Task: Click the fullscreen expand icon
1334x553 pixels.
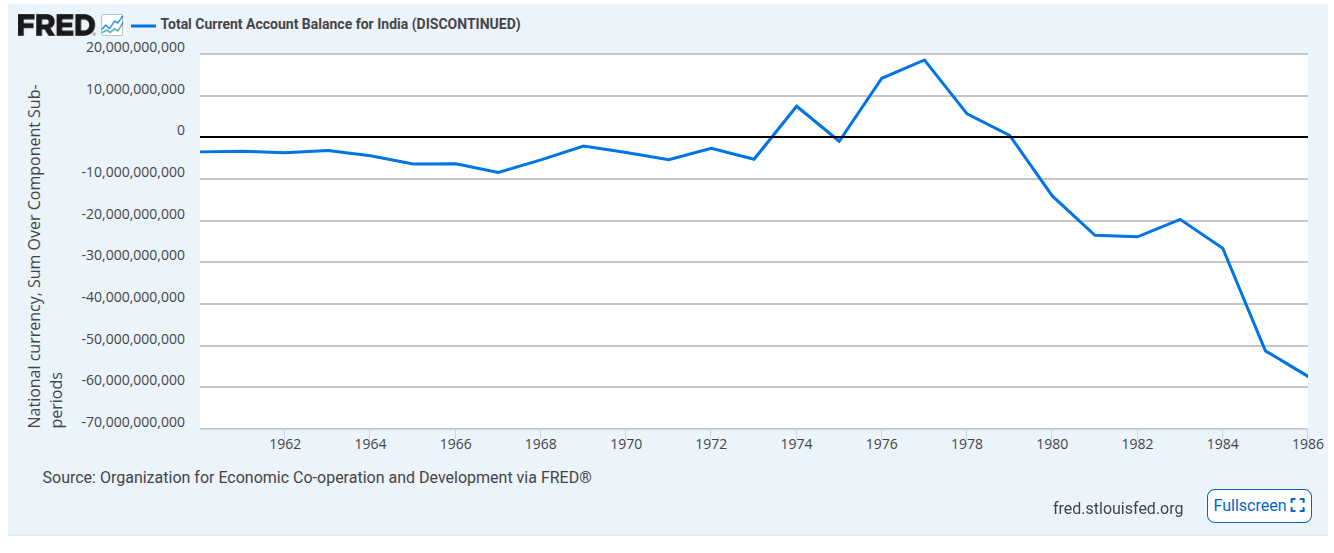Action: coord(1298,506)
